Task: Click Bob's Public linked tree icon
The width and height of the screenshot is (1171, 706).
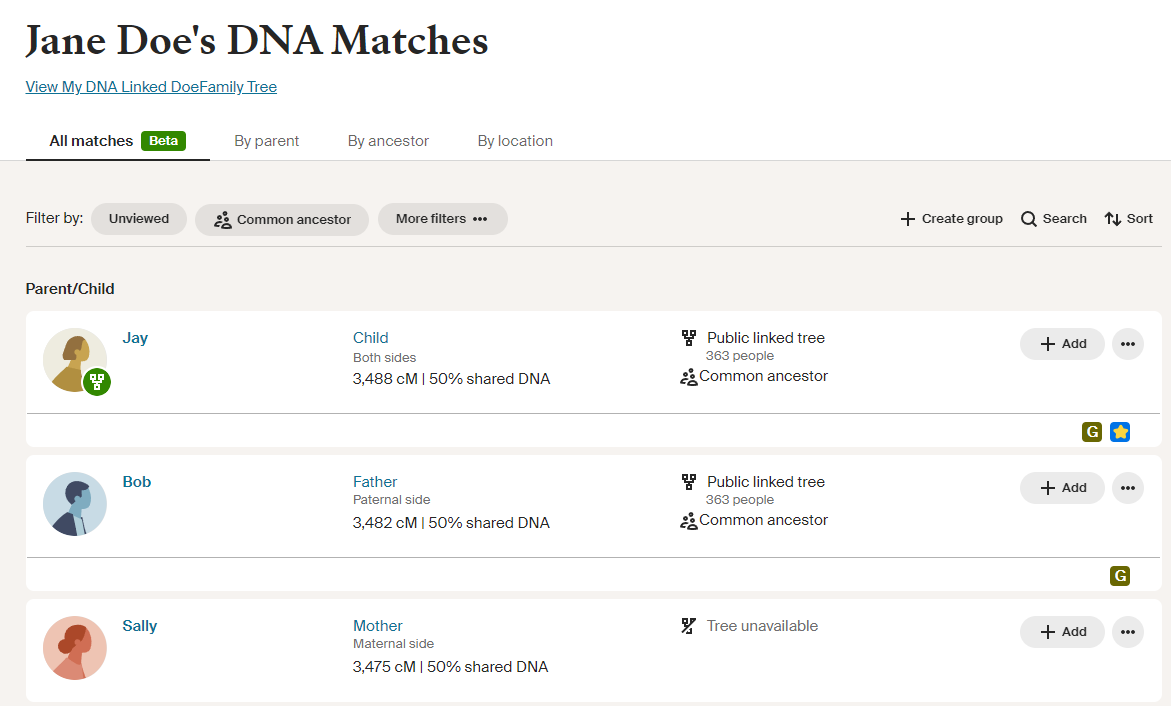Action: pos(688,481)
